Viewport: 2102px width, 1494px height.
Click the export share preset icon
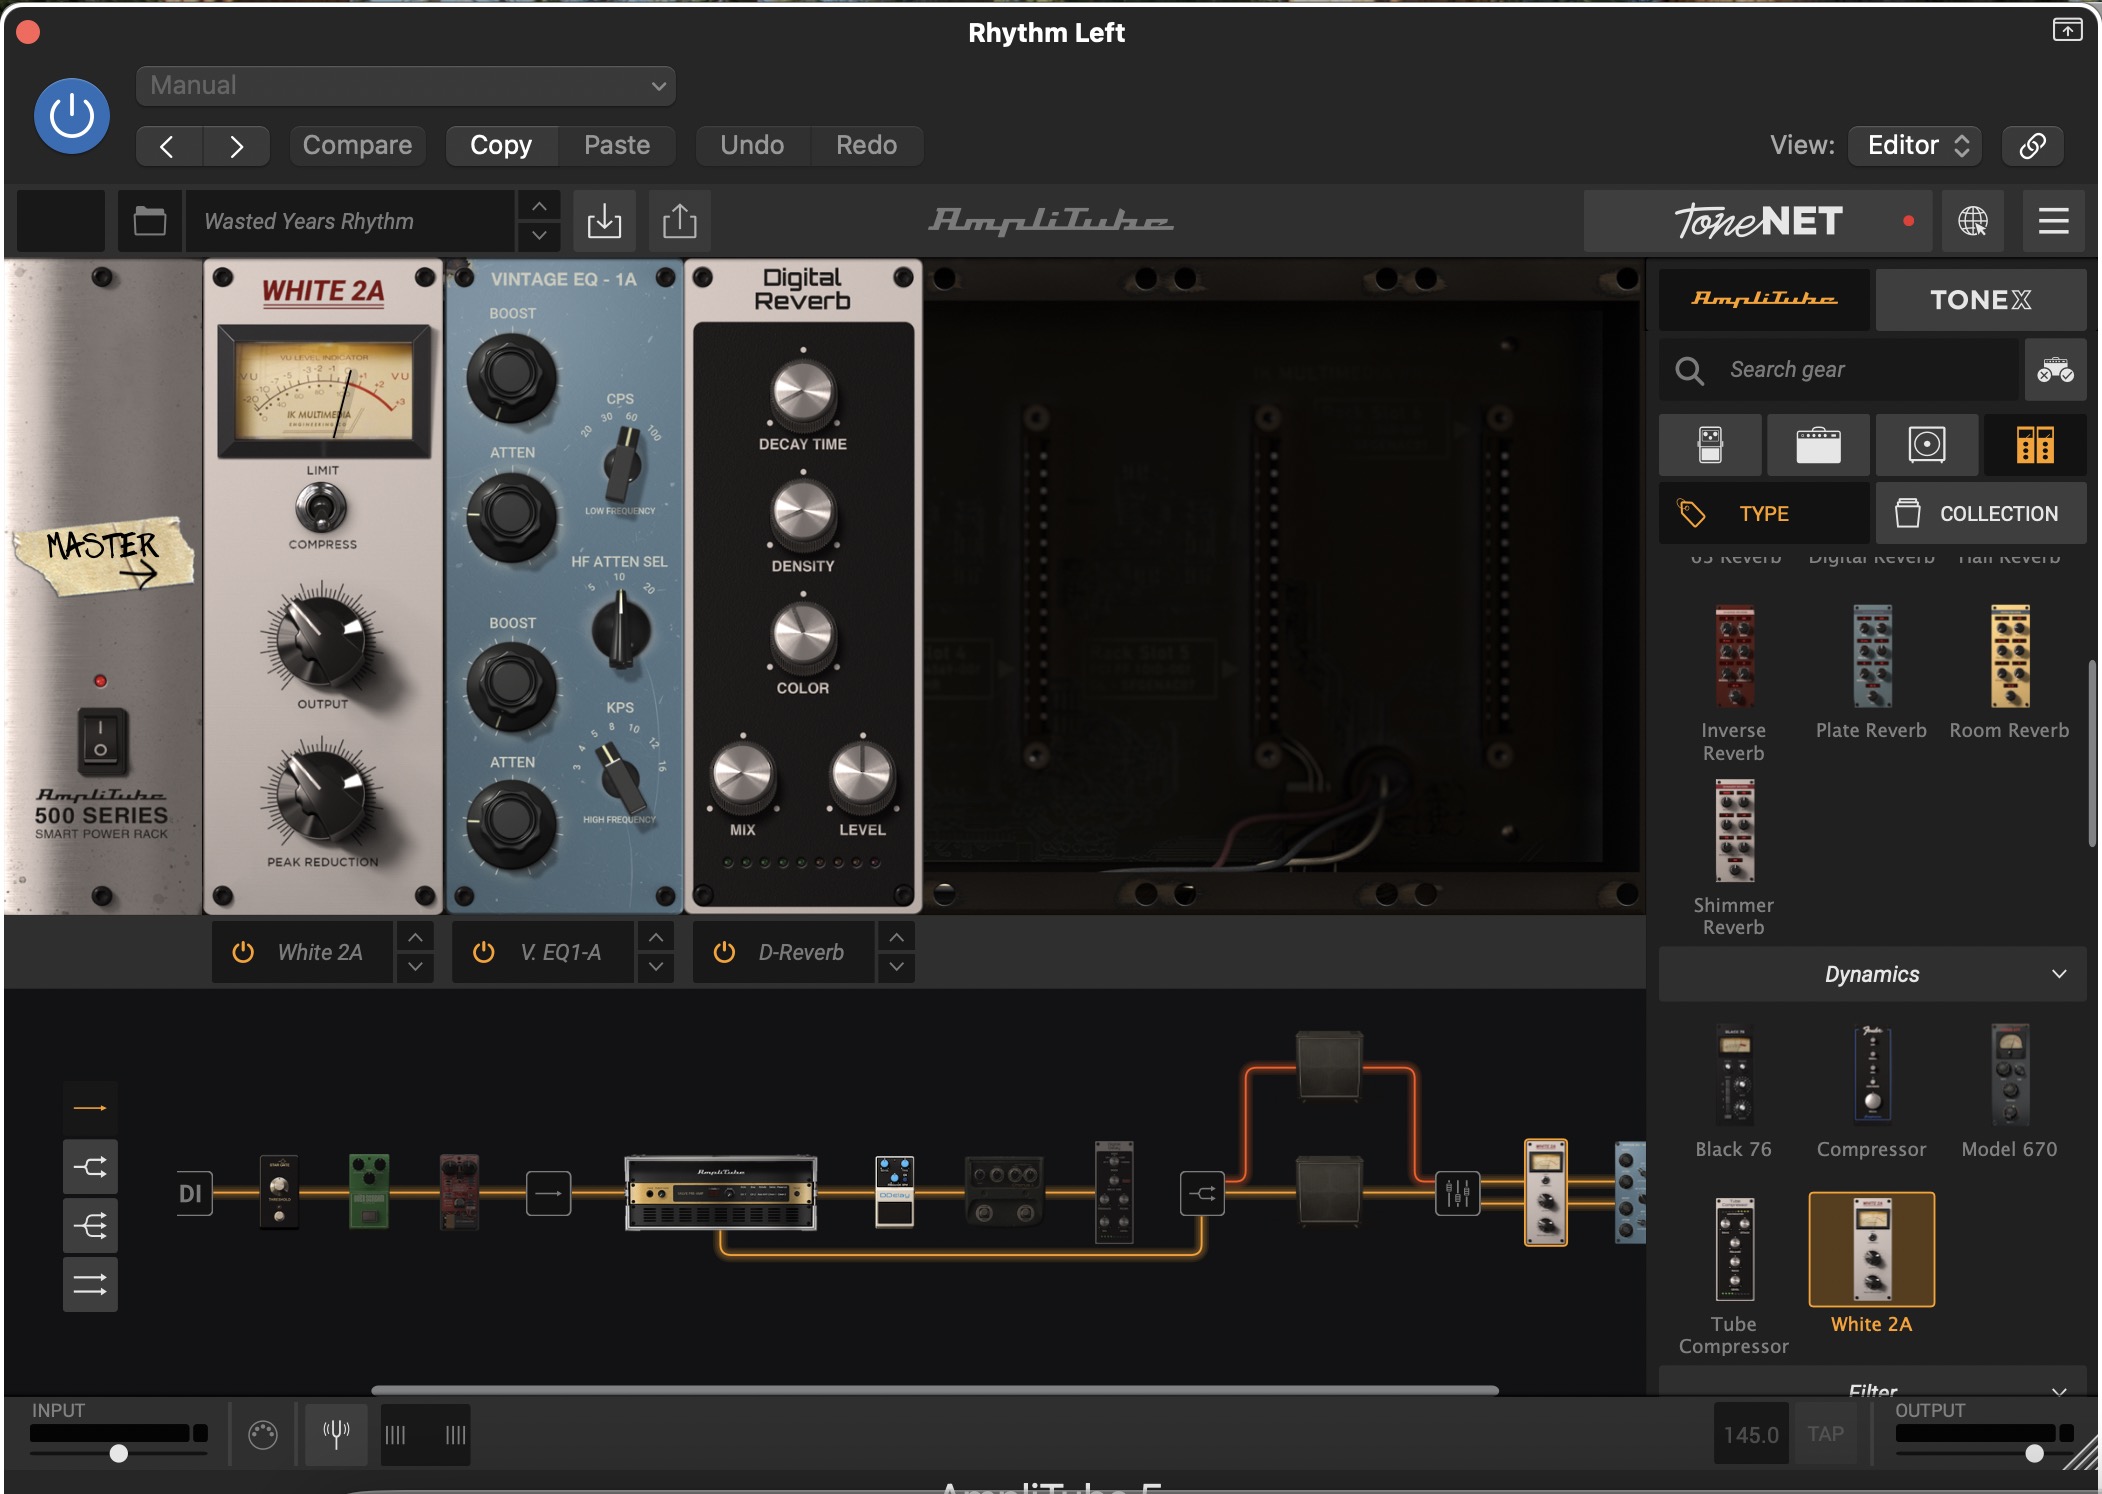(680, 221)
